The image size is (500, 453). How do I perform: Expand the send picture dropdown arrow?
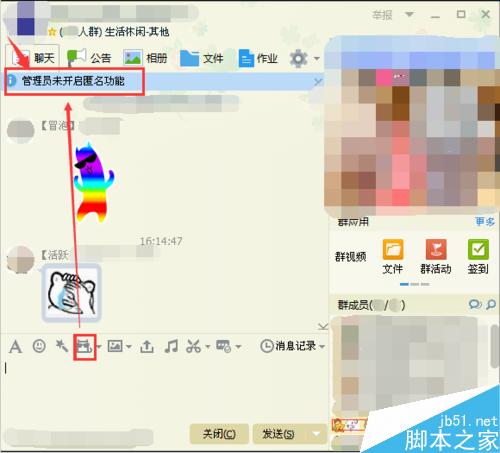coord(129,347)
